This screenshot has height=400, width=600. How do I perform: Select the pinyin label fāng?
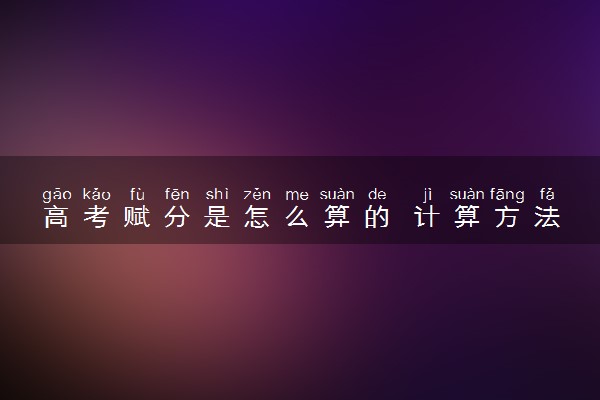click(507, 195)
